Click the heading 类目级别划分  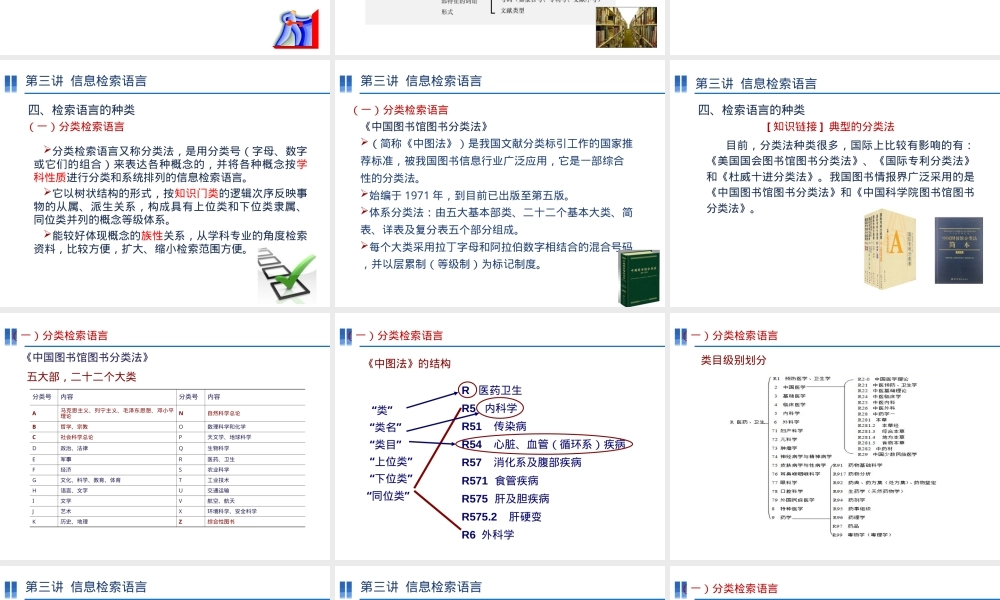click(733, 360)
